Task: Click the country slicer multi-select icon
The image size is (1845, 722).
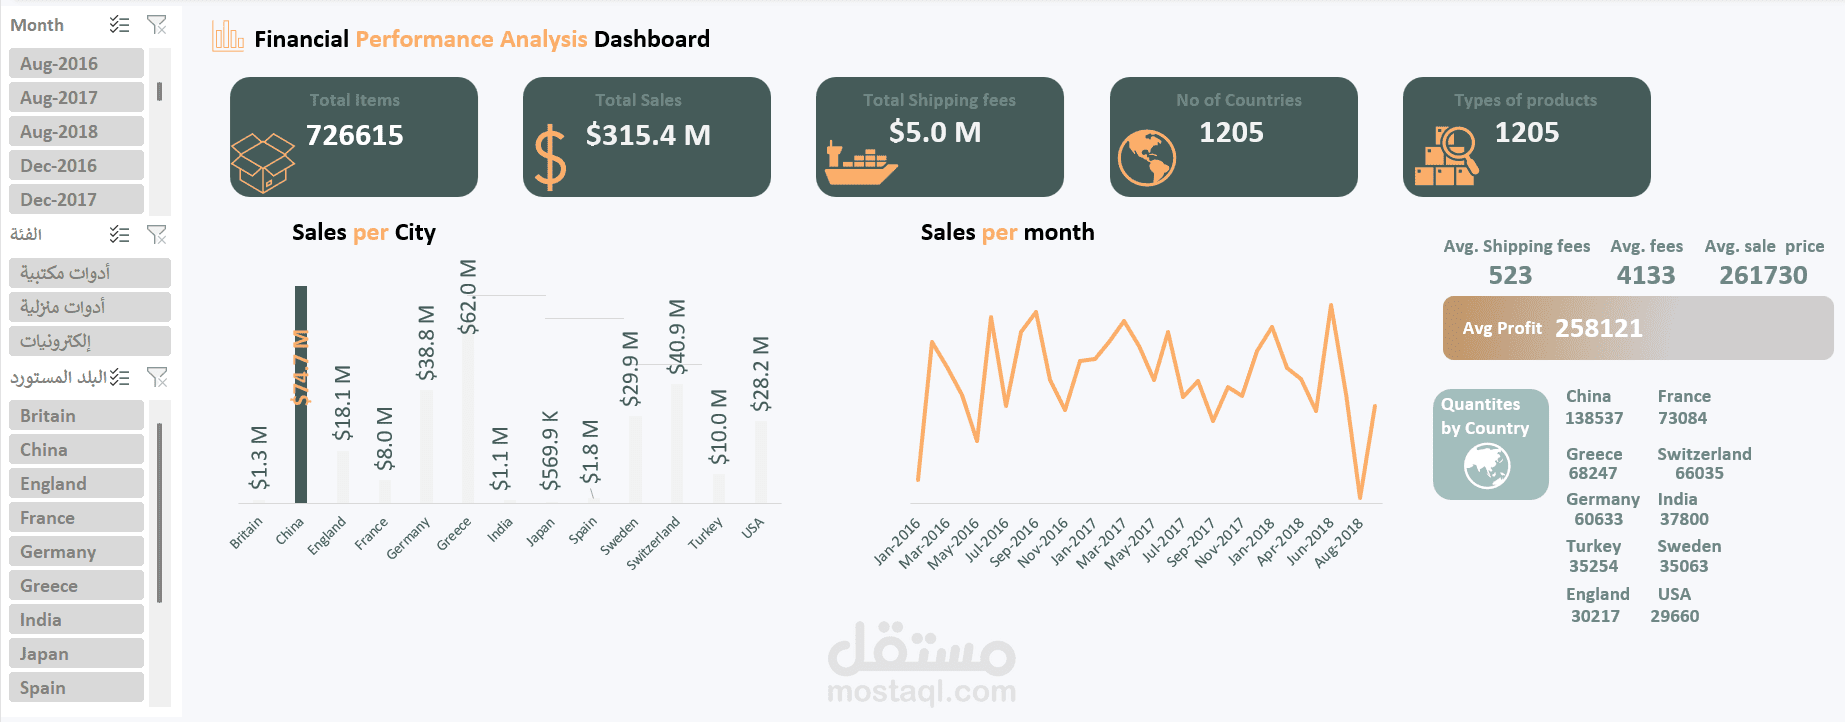Action: pyautogui.click(x=119, y=377)
